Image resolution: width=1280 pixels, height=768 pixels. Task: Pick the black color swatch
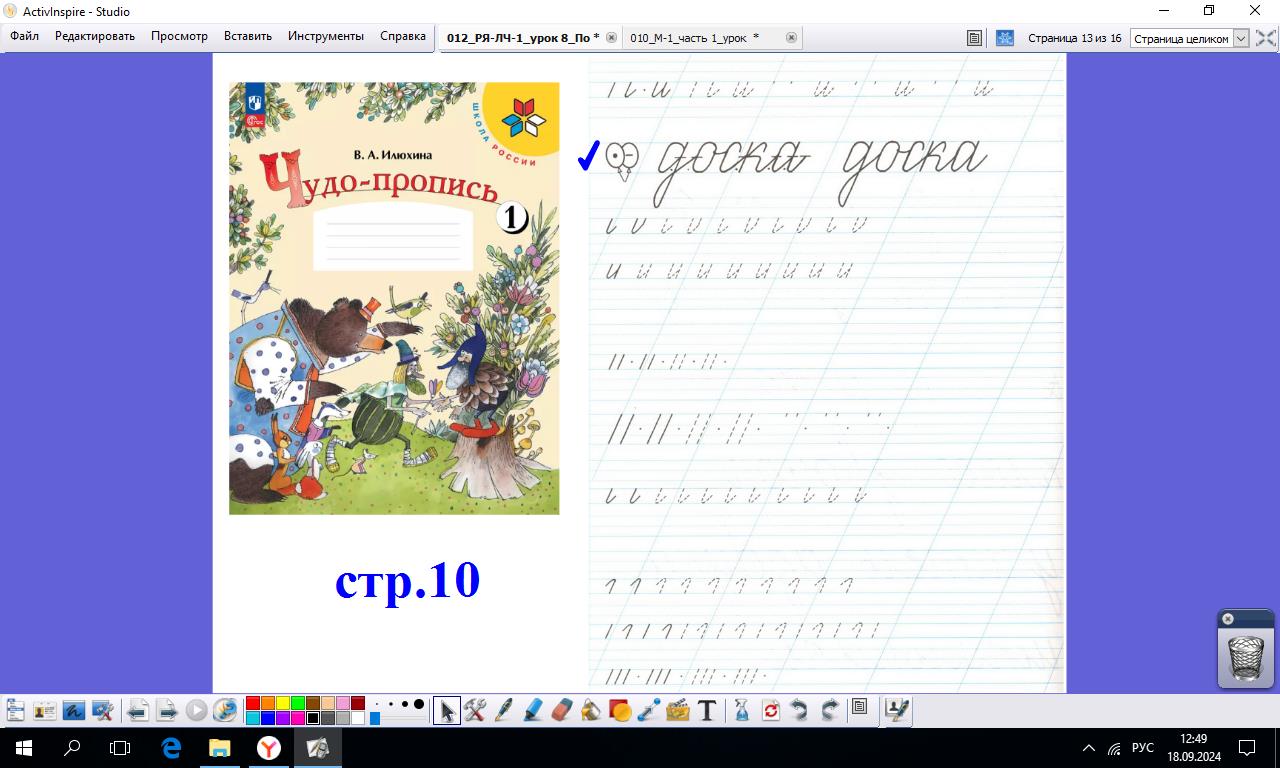tap(313, 718)
